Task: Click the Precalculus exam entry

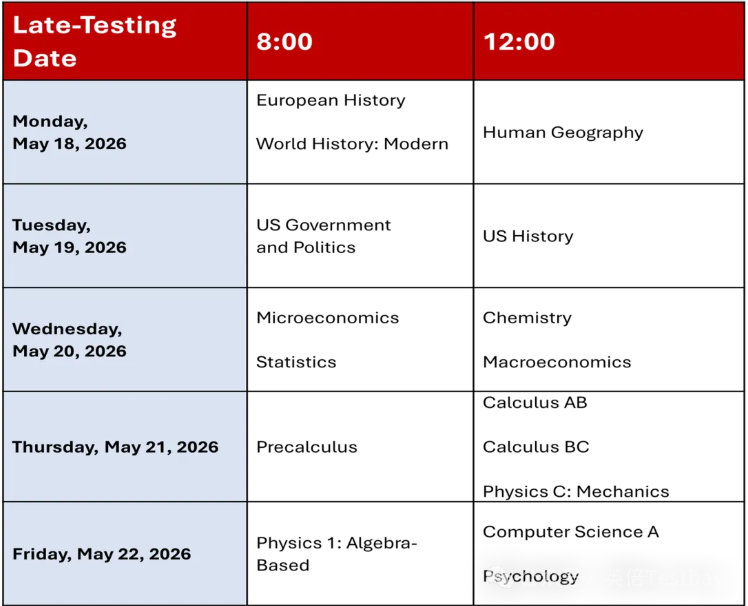Action: [307, 447]
